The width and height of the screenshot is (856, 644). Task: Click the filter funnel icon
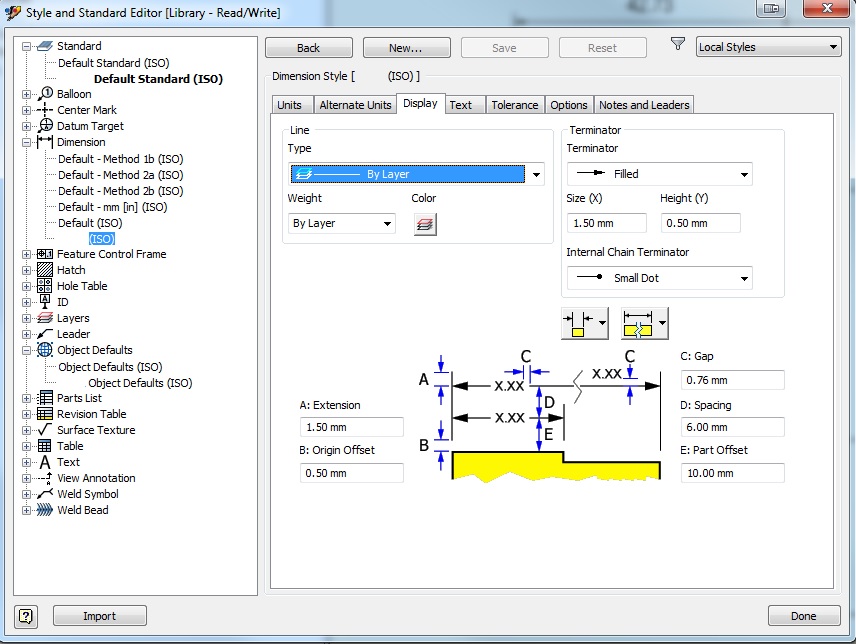point(677,44)
